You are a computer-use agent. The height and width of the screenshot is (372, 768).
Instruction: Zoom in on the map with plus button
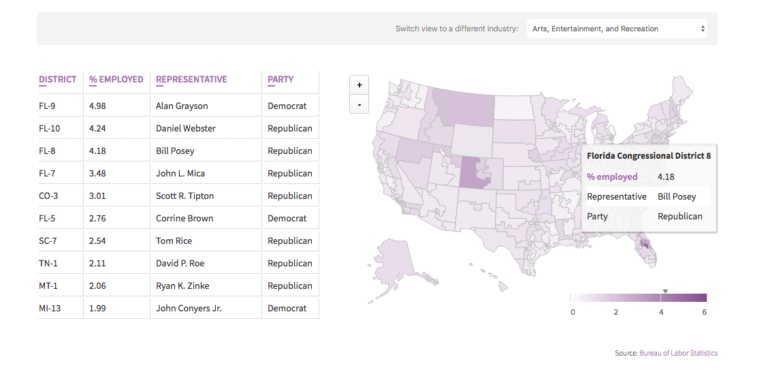(359, 85)
